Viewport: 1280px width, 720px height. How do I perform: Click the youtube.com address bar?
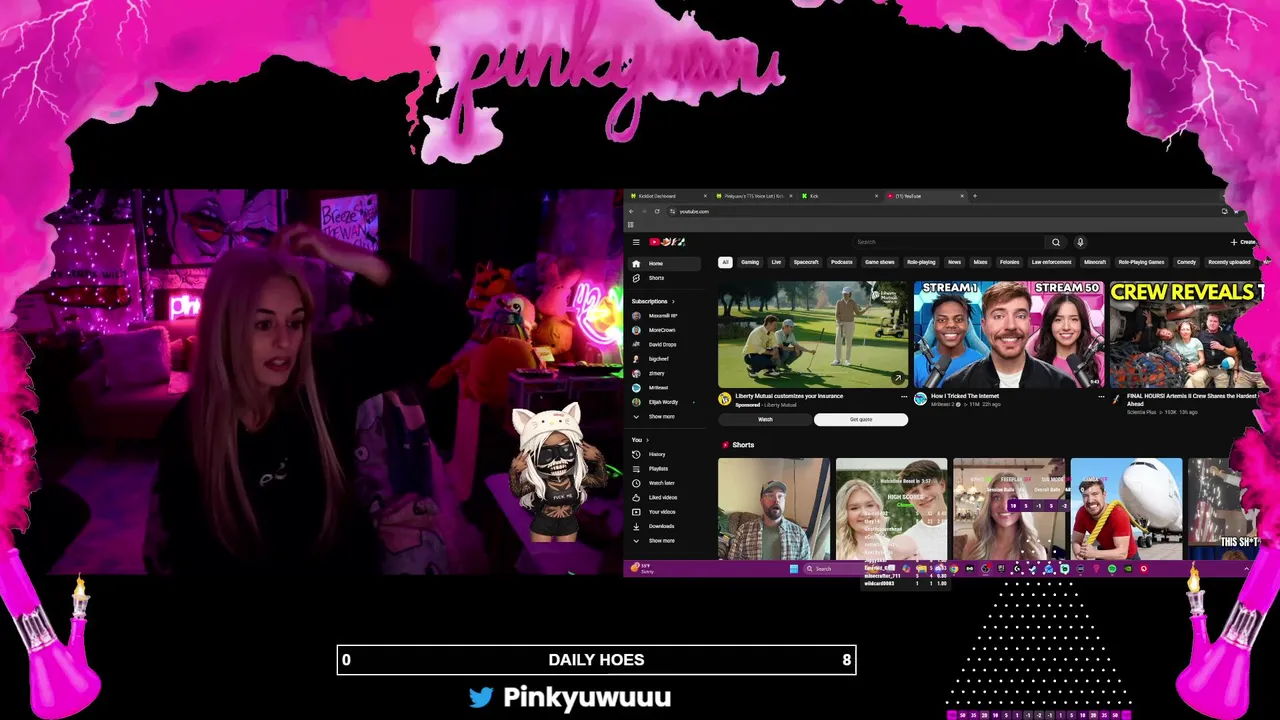[940, 211]
